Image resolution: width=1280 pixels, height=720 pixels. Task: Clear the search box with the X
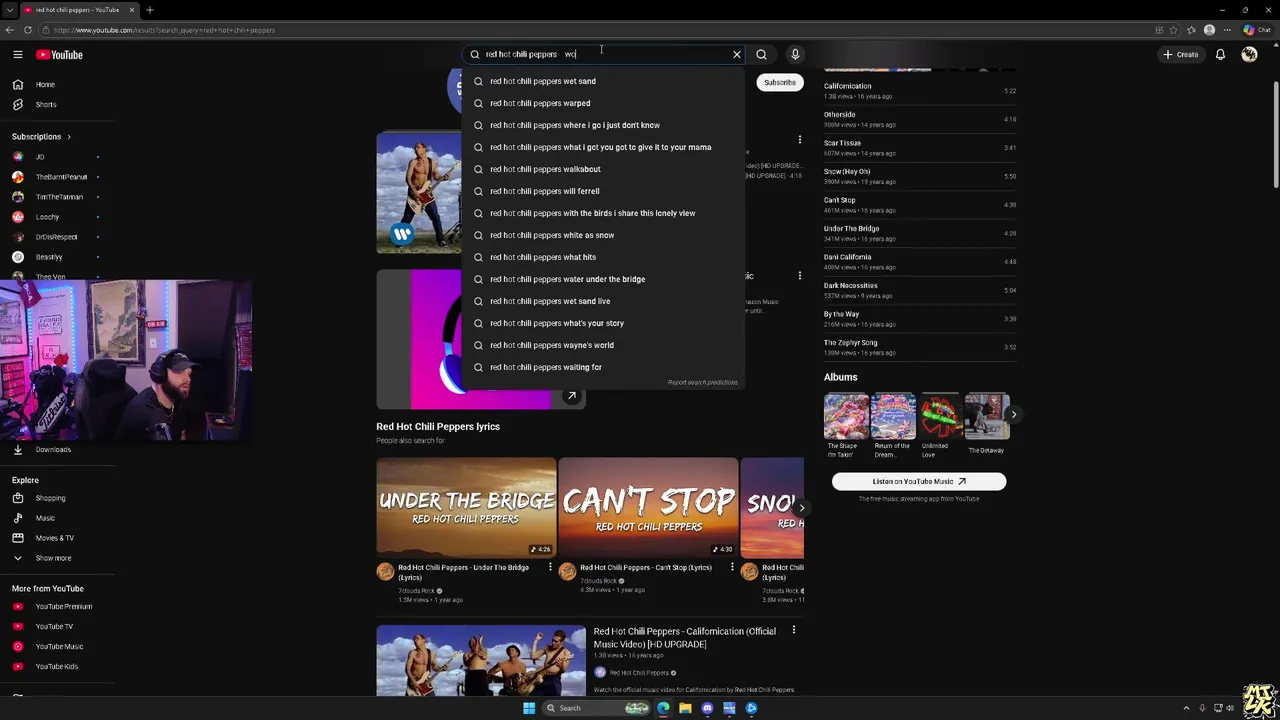737,54
